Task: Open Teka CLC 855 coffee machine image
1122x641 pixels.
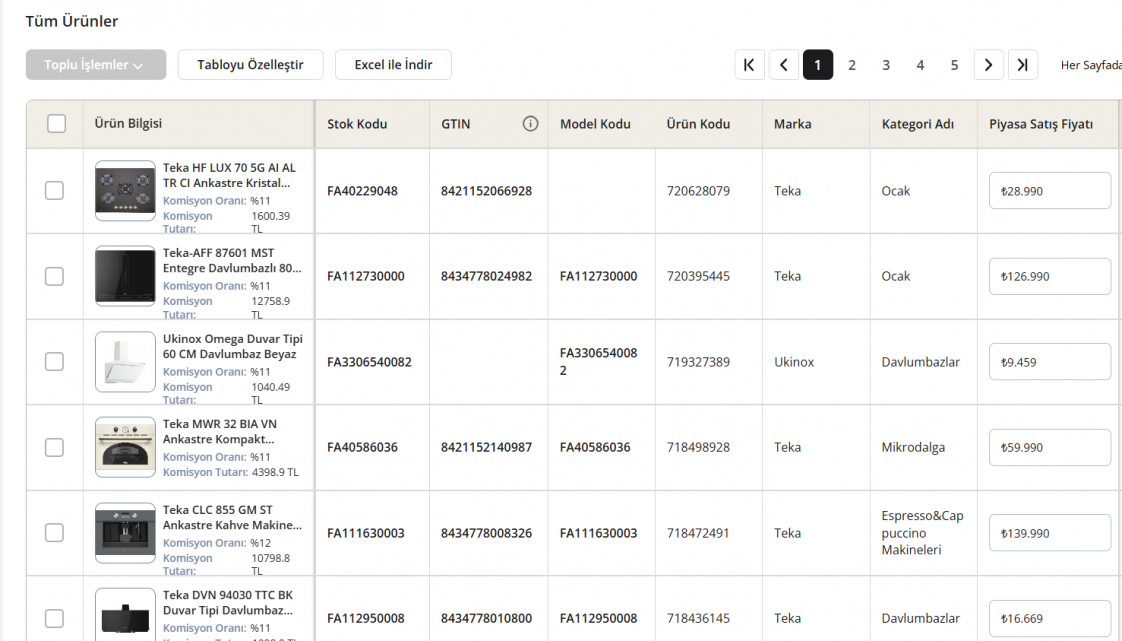Action: [125, 532]
